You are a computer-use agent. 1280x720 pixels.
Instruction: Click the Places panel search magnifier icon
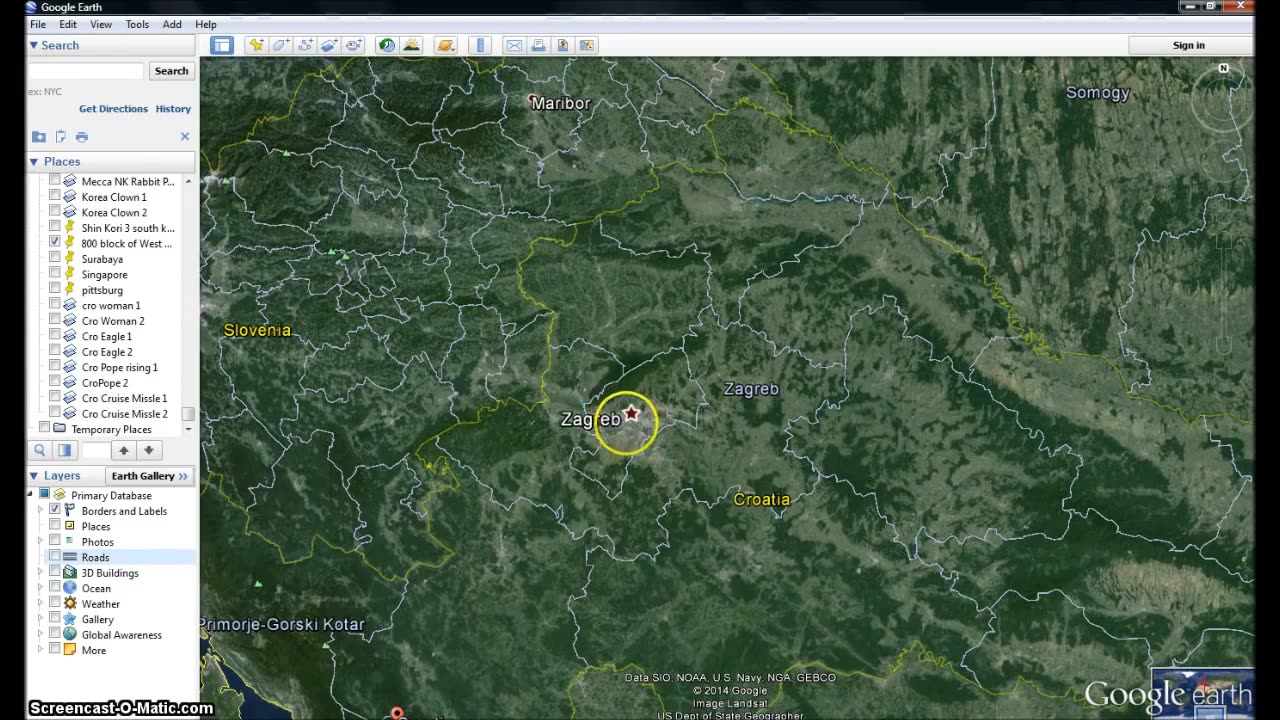click(41, 451)
